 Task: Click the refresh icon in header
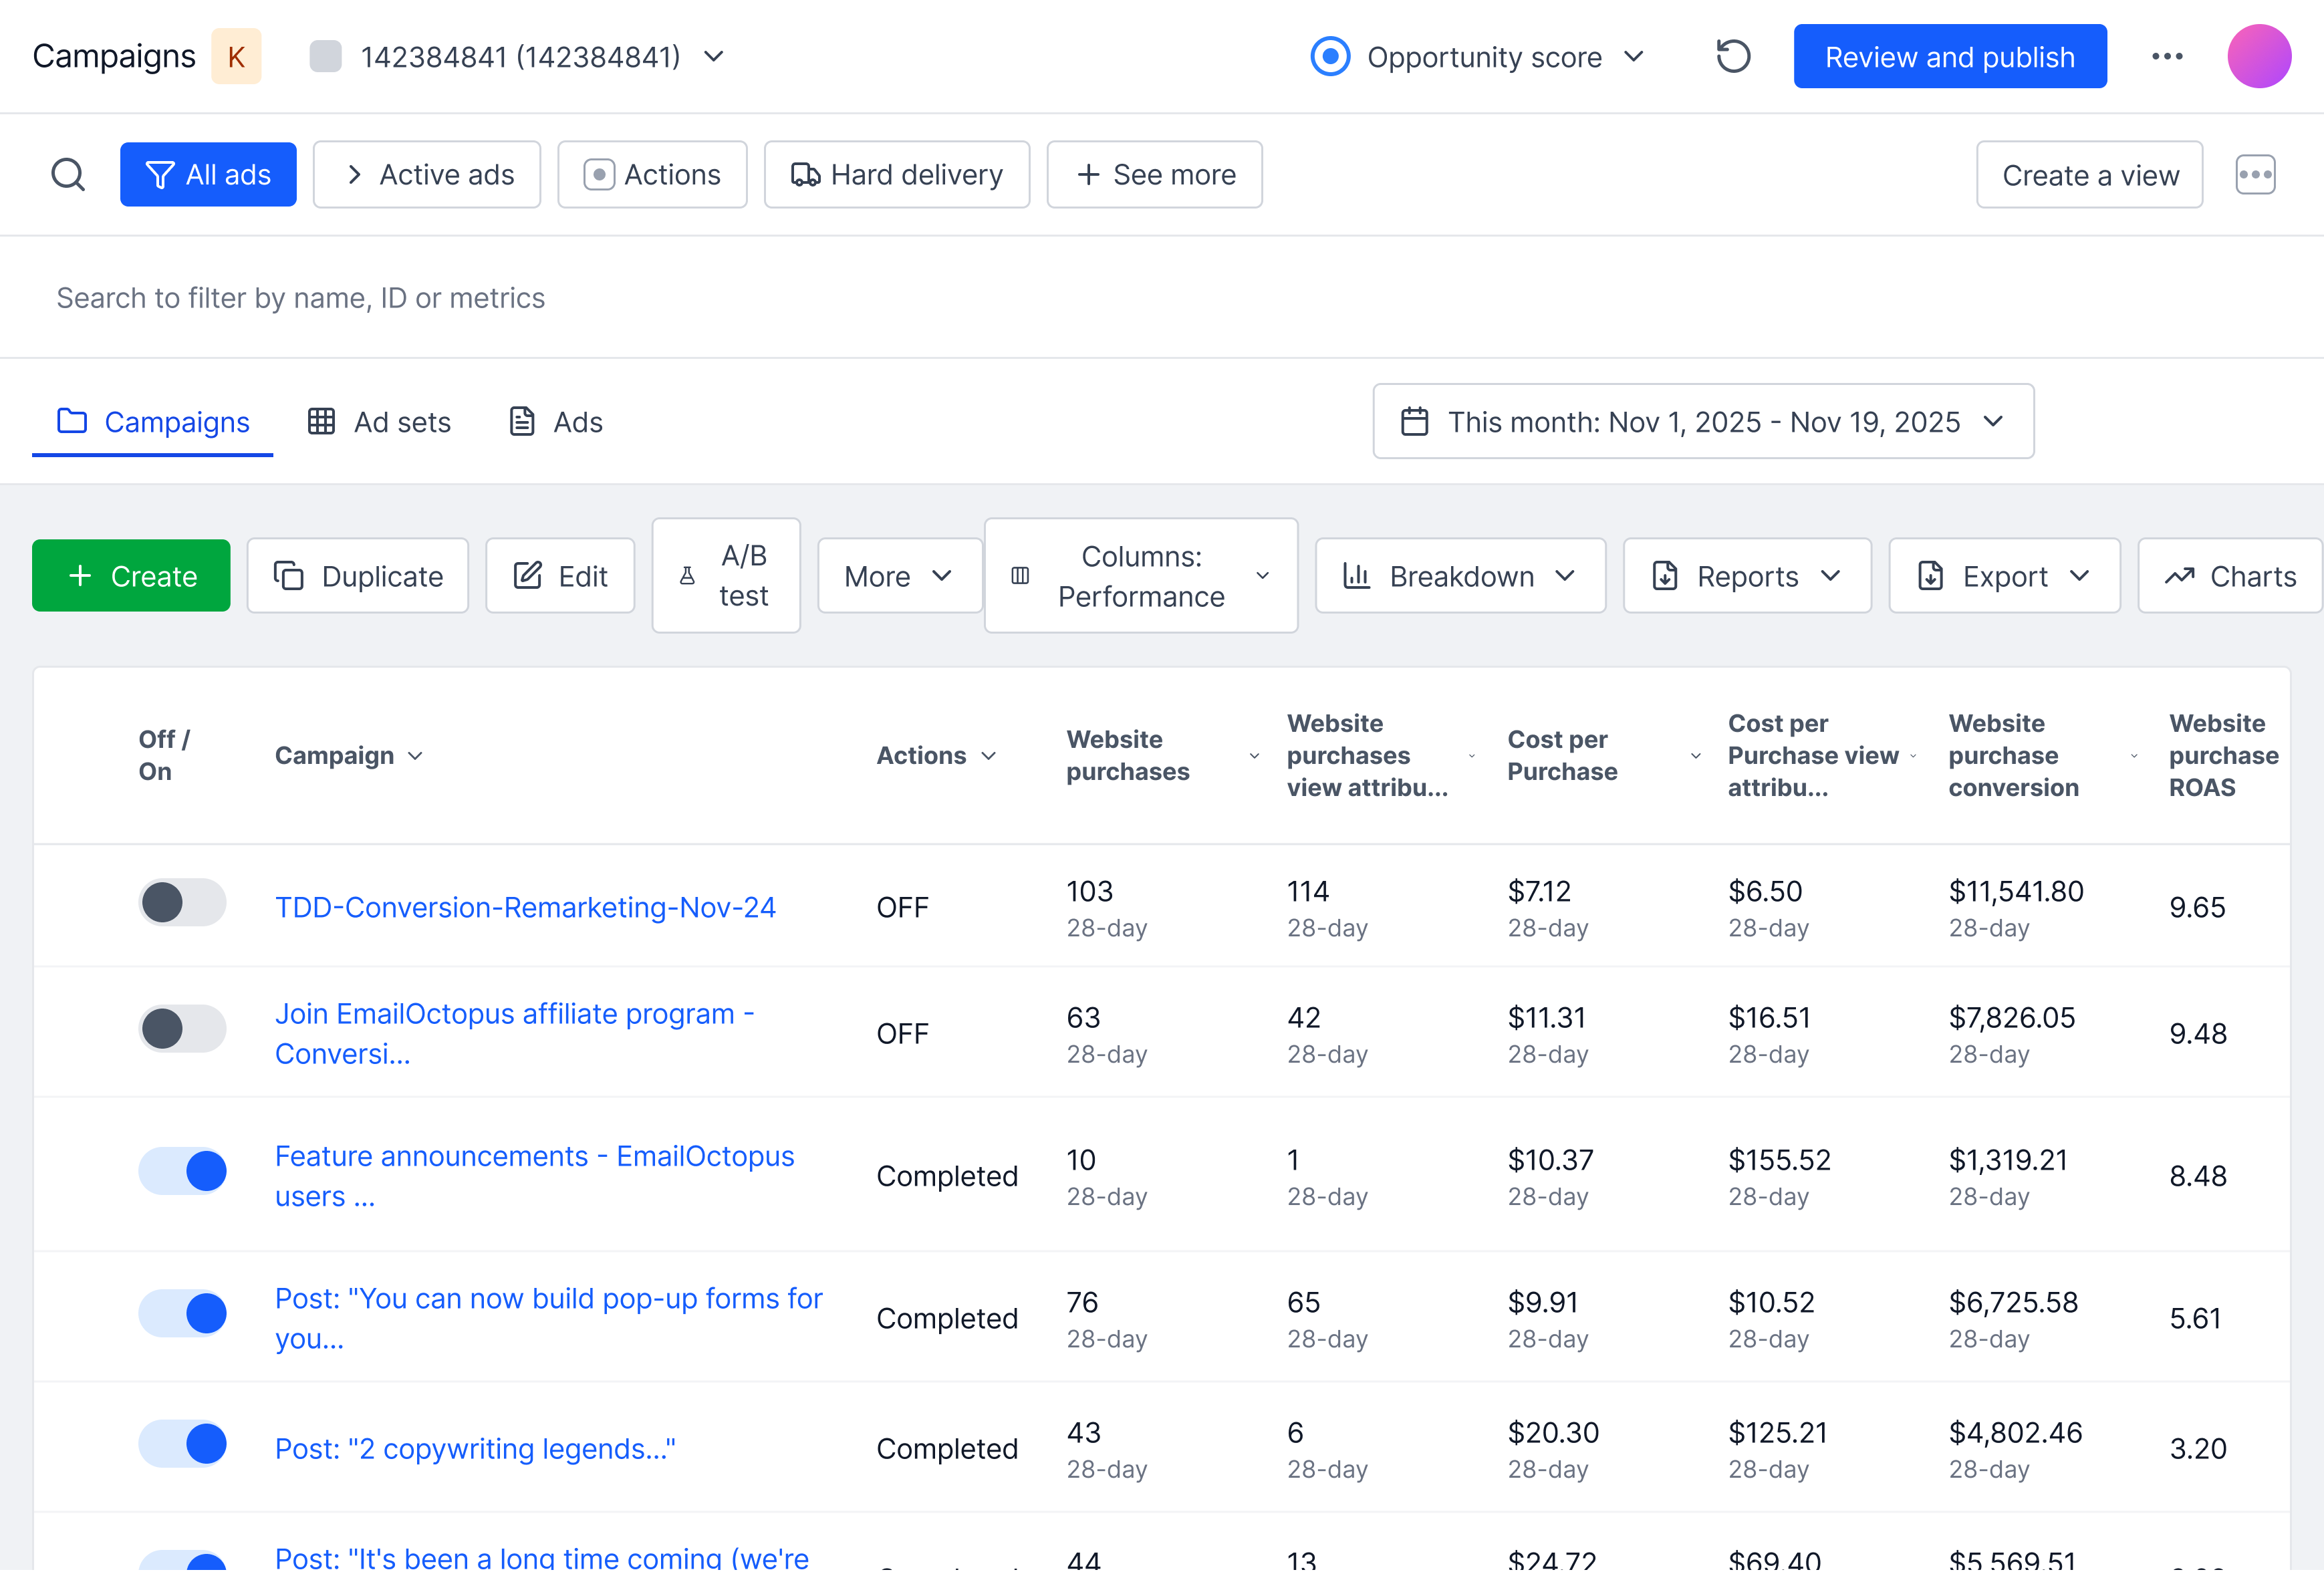pos(1733,56)
